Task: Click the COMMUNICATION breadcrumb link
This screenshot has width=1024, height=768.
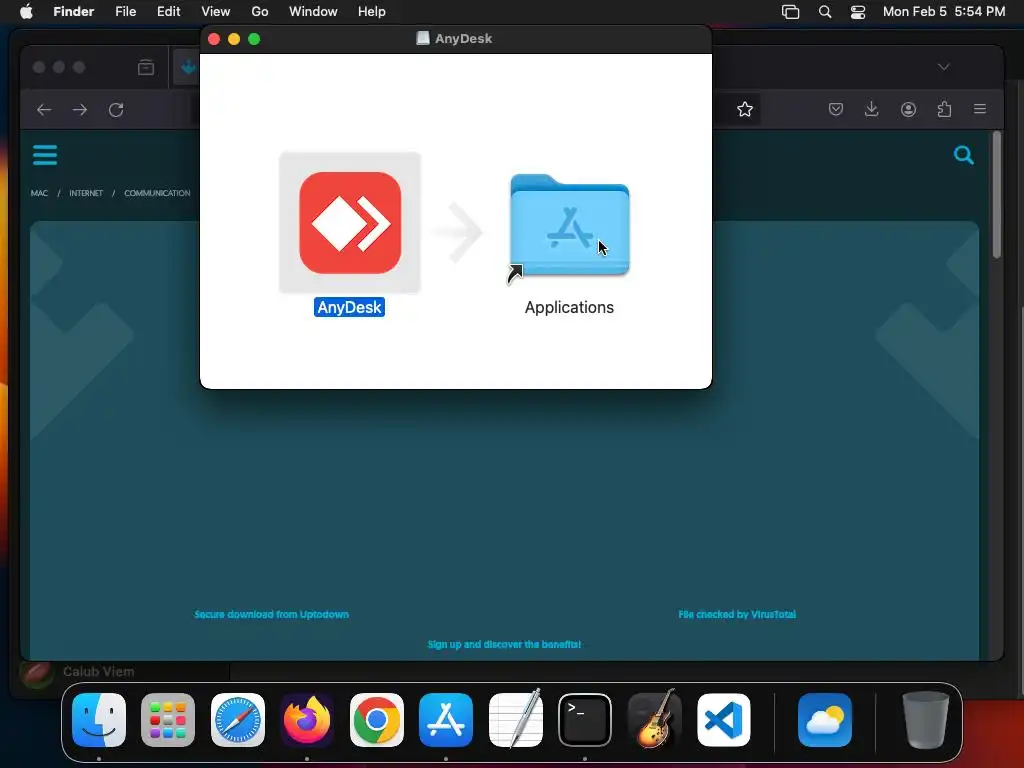Action: [157, 193]
